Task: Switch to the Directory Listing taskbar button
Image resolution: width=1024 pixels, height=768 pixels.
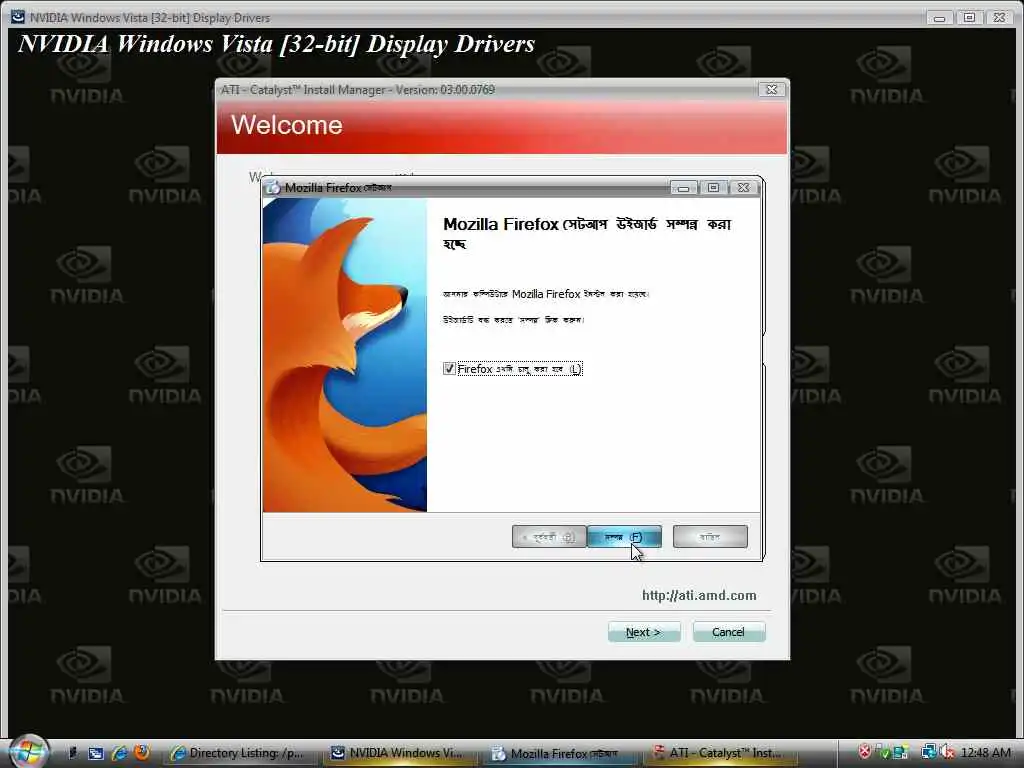Action: 239,753
